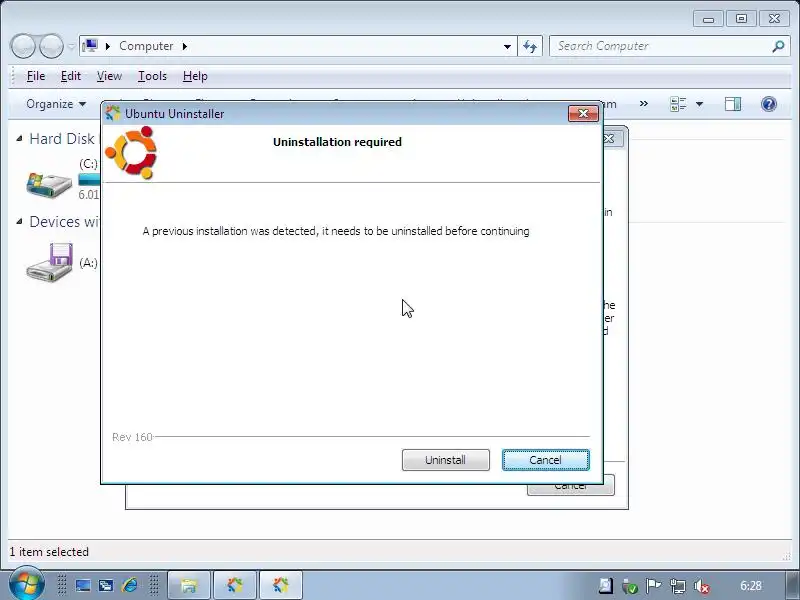Click the muted volume tray icon
The height and width of the screenshot is (600, 800).
point(702,586)
